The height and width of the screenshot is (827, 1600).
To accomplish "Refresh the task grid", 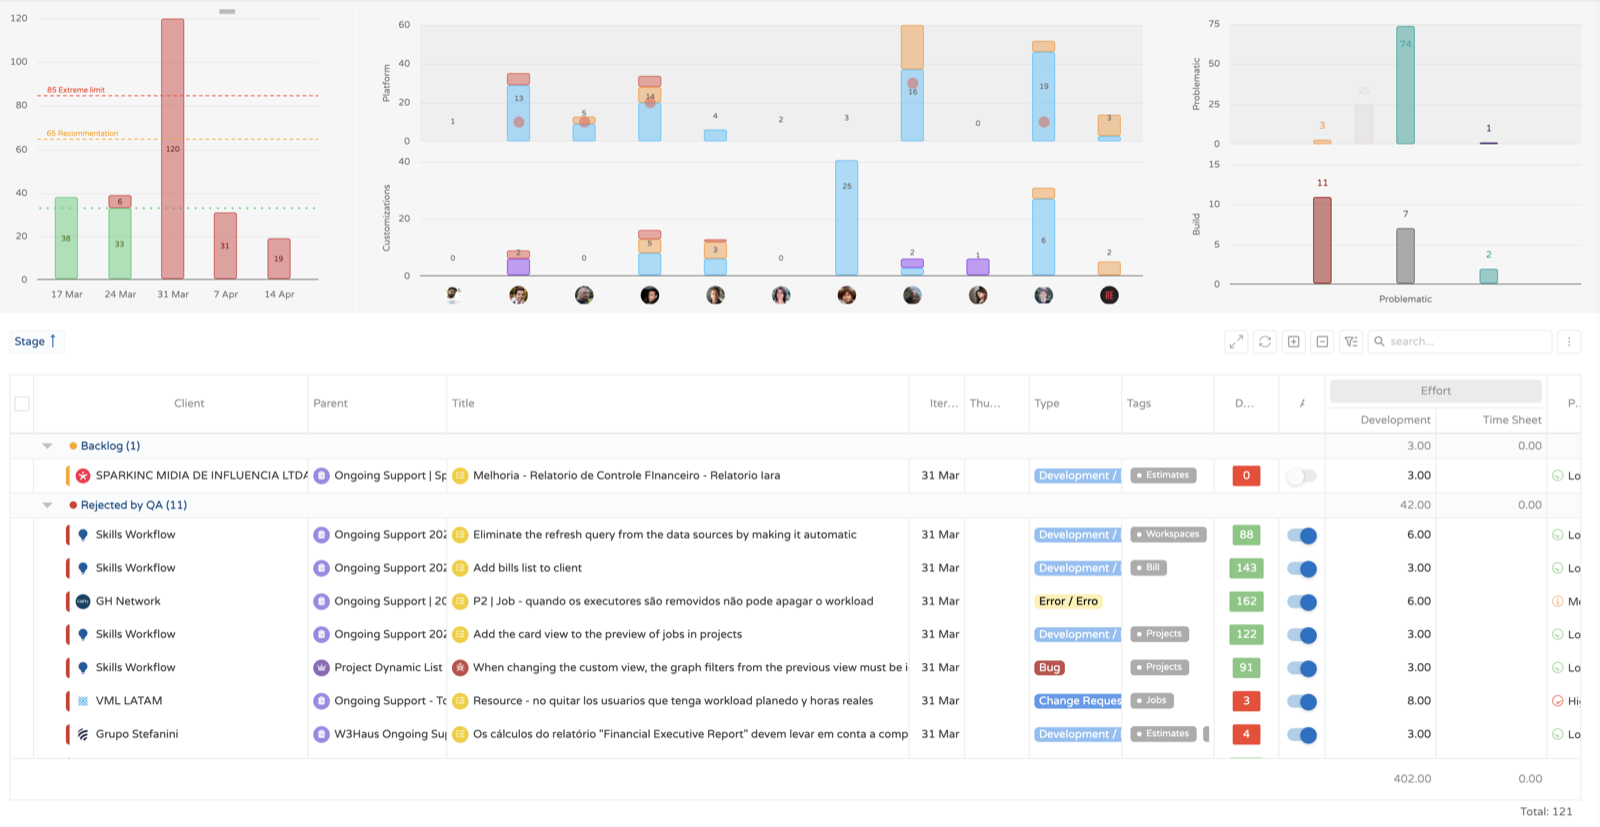I will (1265, 342).
